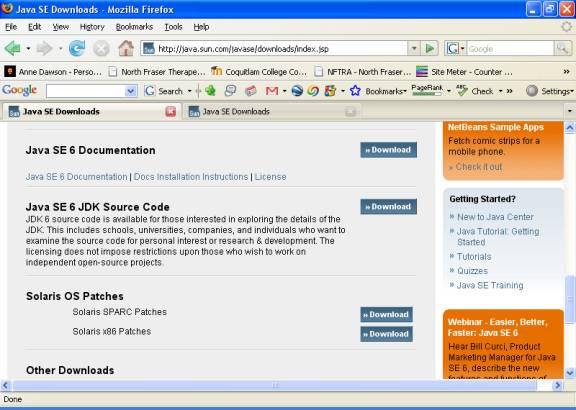Open the Gmail icon in Google toolbar
Screen dimensions: 576x410
point(272,91)
